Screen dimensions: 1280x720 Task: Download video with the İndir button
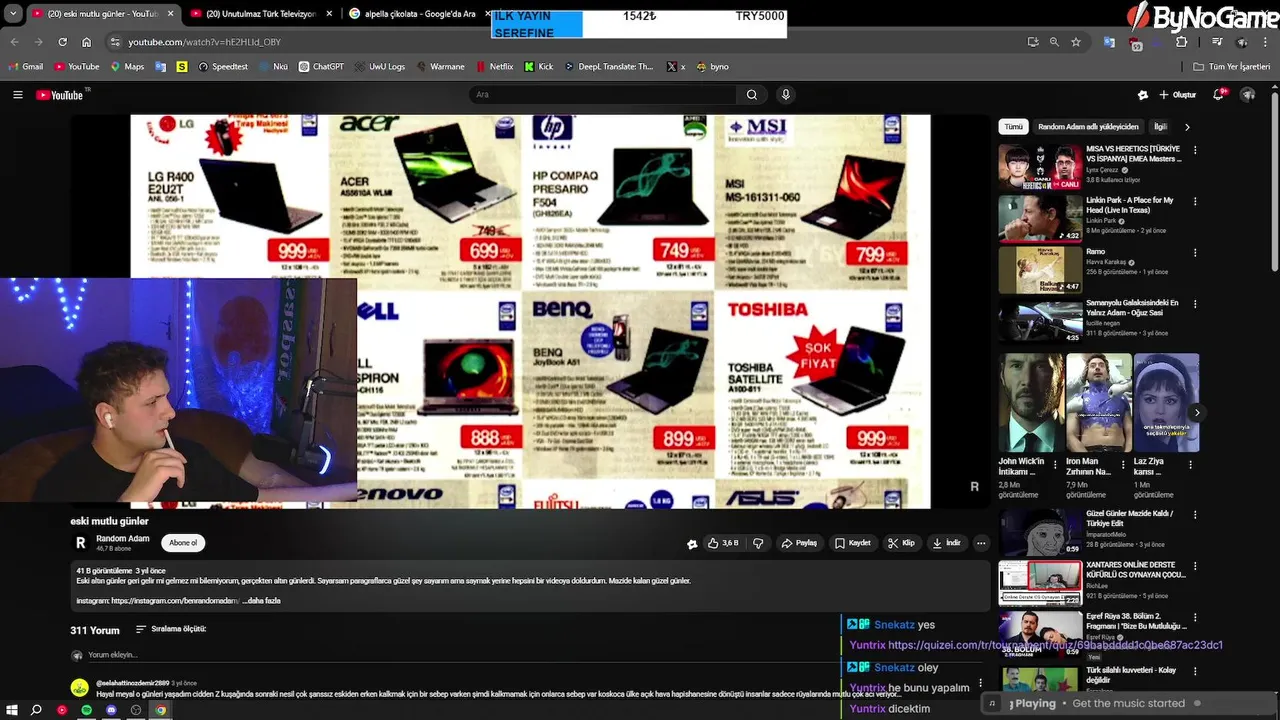[x=946, y=543]
